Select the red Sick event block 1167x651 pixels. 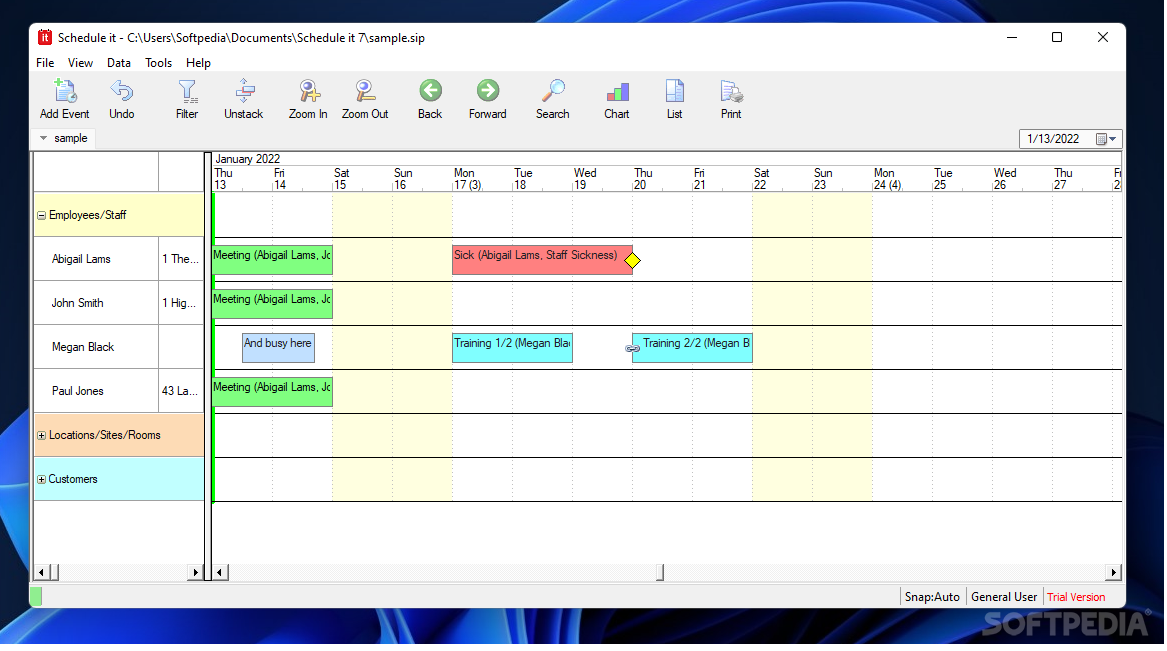pyautogui.click(x=543, y=260)
